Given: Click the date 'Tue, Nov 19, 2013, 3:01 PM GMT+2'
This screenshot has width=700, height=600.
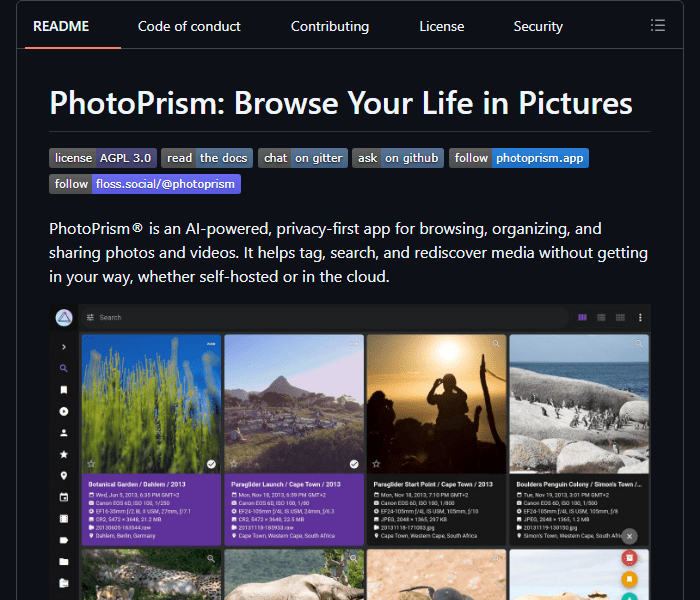Looking at the screenshot, I should click(566, 495).
